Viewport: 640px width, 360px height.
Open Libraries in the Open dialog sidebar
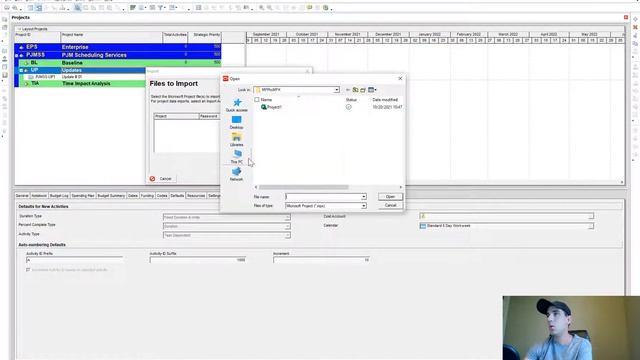coord(236,139)
